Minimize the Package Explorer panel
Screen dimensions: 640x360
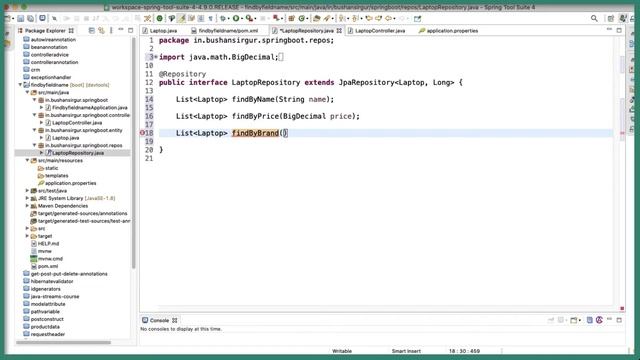(x=121, y=30)
